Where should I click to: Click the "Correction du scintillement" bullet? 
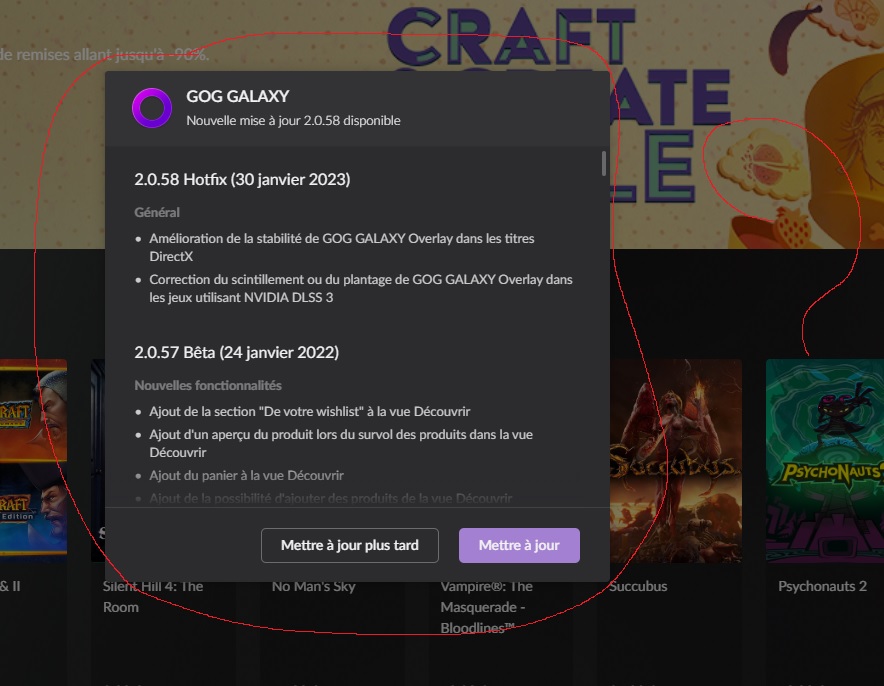(361, 288)
